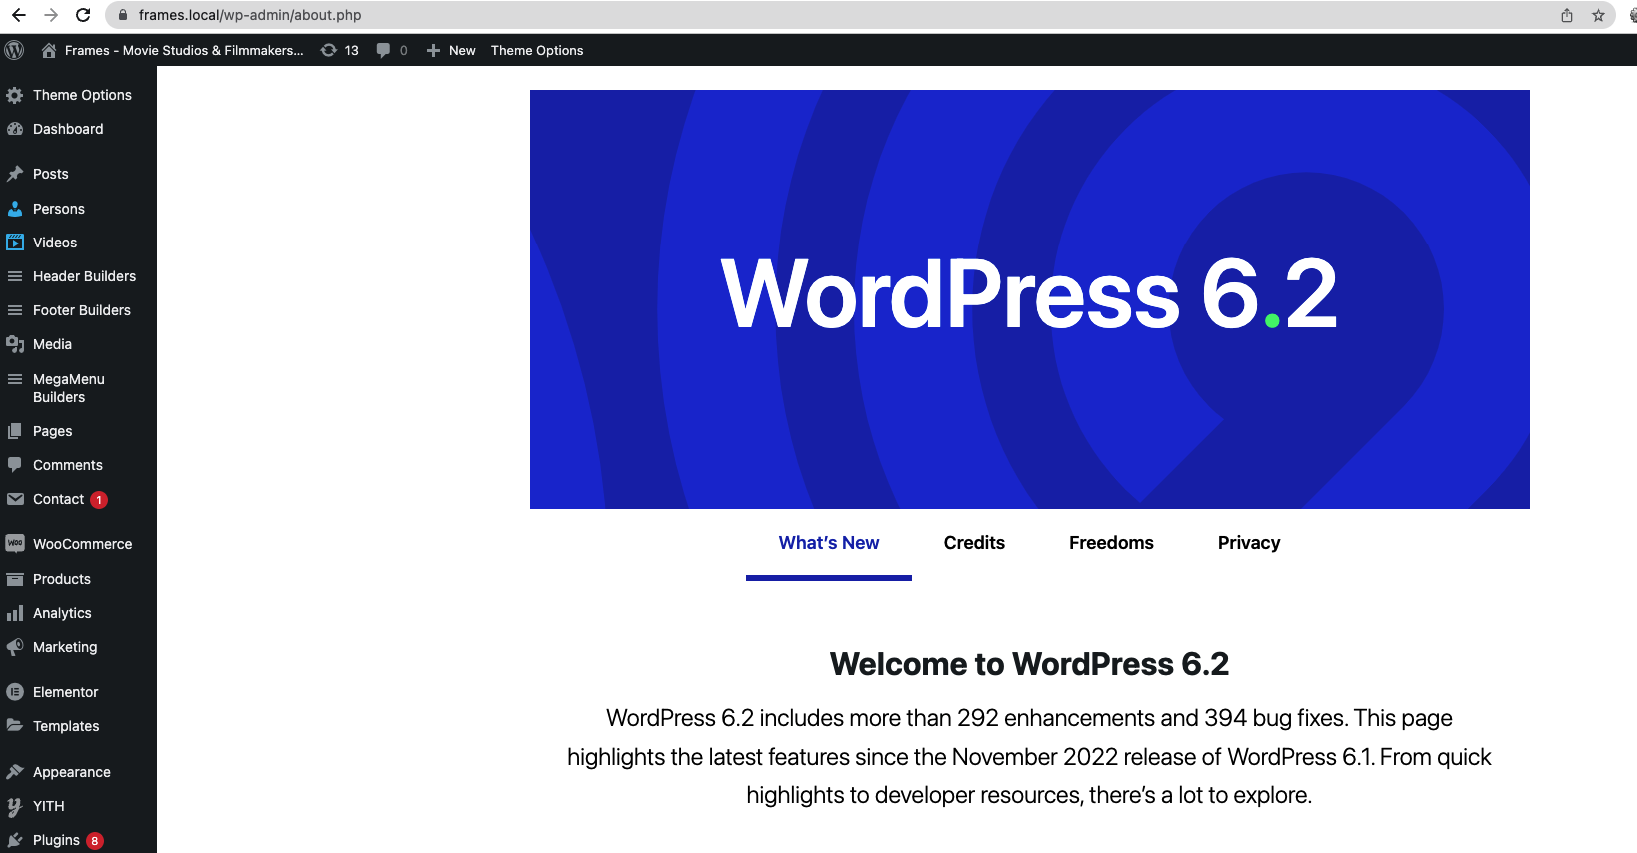Image resolution: width=1637 pixels, height=853 pixels.
Task: Open MegaMenu Builders in the sidebar
Action: (69, 388)
